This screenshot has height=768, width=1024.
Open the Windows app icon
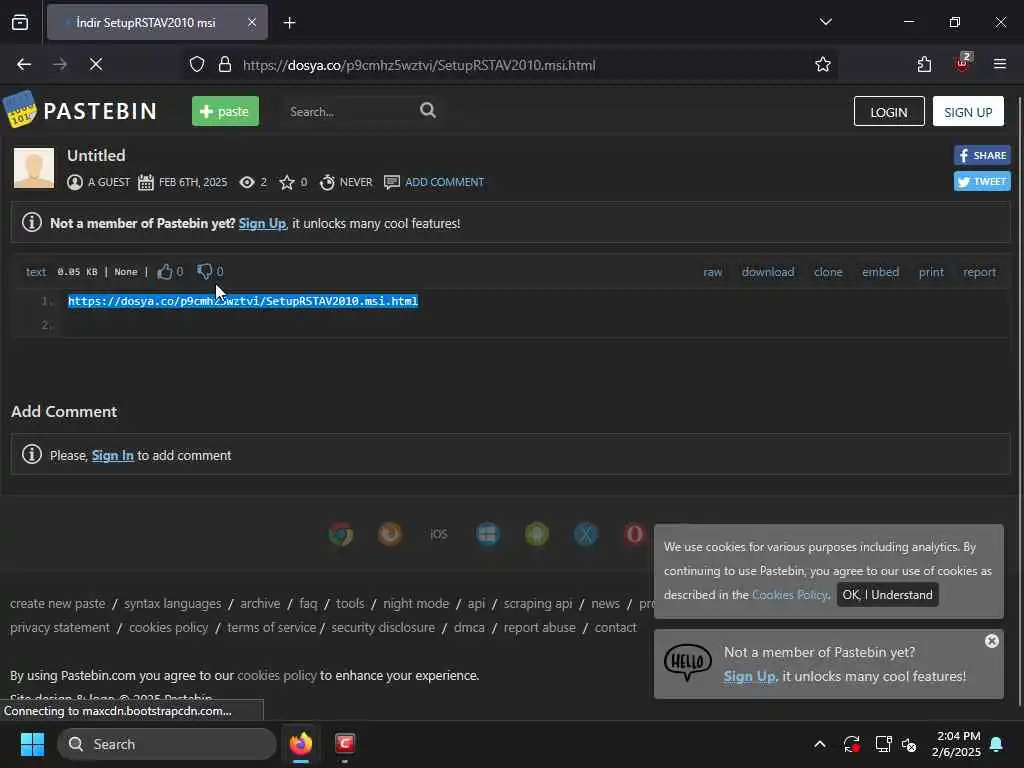(488, 534)
